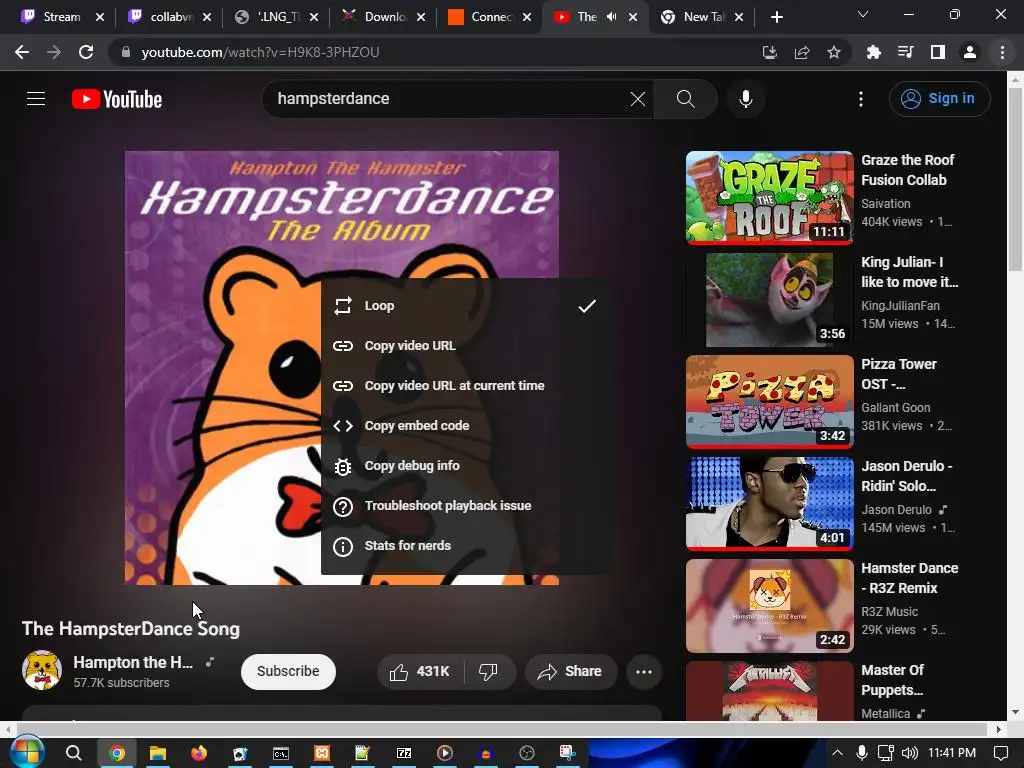Screen dimensions: 1024x768
Task: Choose Copy embed code
Action: 466,426
